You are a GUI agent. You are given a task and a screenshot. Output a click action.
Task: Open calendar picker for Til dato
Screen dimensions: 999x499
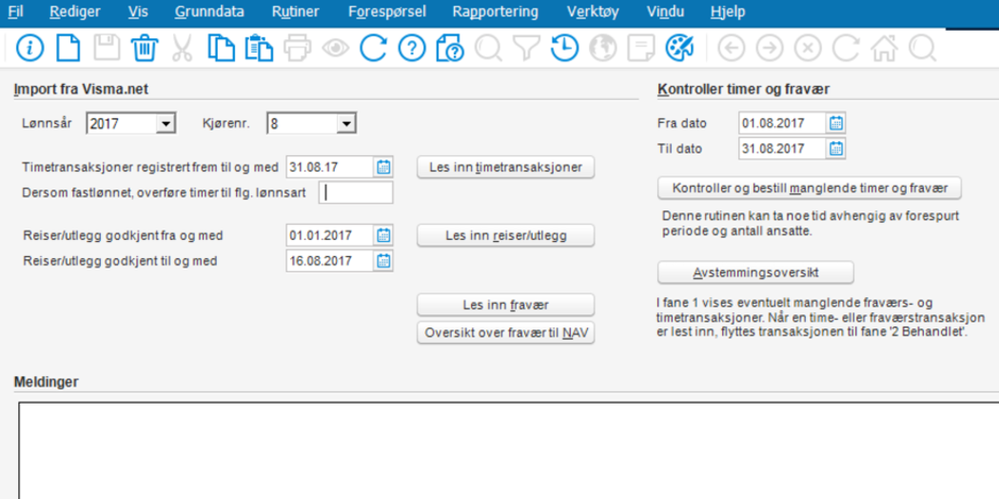click(x=836, y=148)
